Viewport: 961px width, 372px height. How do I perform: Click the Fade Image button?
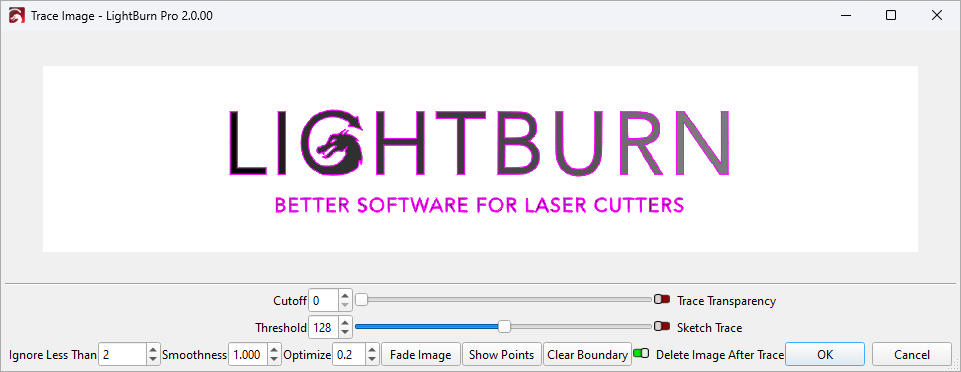point(420,355)
